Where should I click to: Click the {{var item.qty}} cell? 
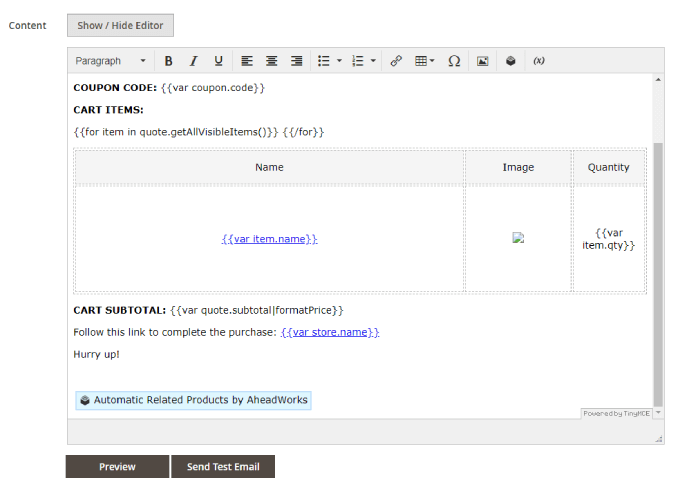608,239
